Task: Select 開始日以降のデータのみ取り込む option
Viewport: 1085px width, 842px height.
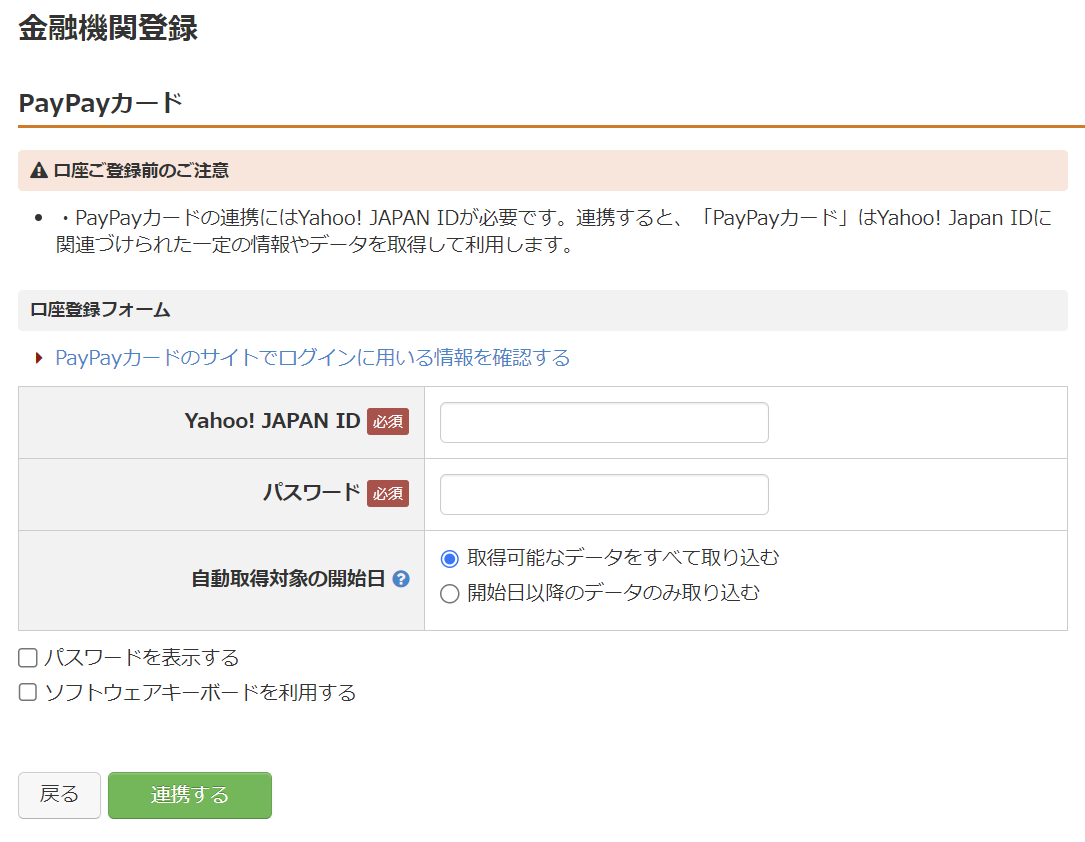Action: tap(449, 595)
